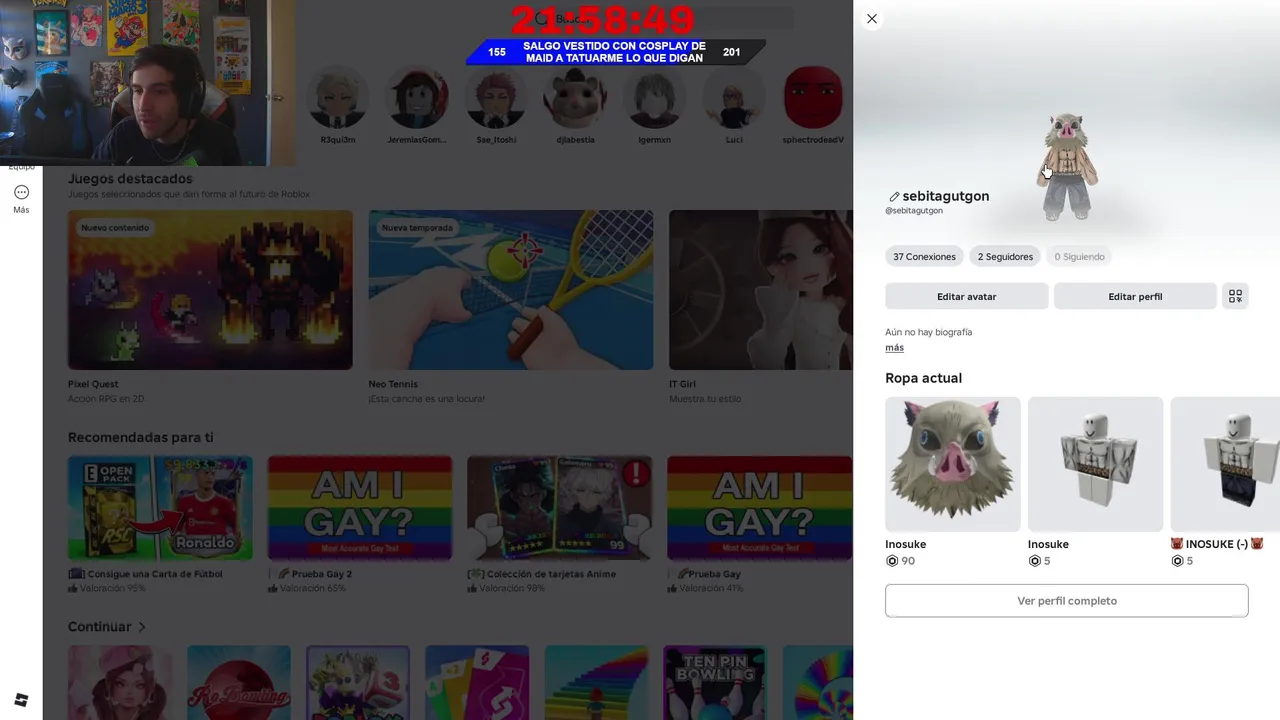Click the Roblox logo icon at bottom left
1280x720 pixels.
[x=21, y=699]
